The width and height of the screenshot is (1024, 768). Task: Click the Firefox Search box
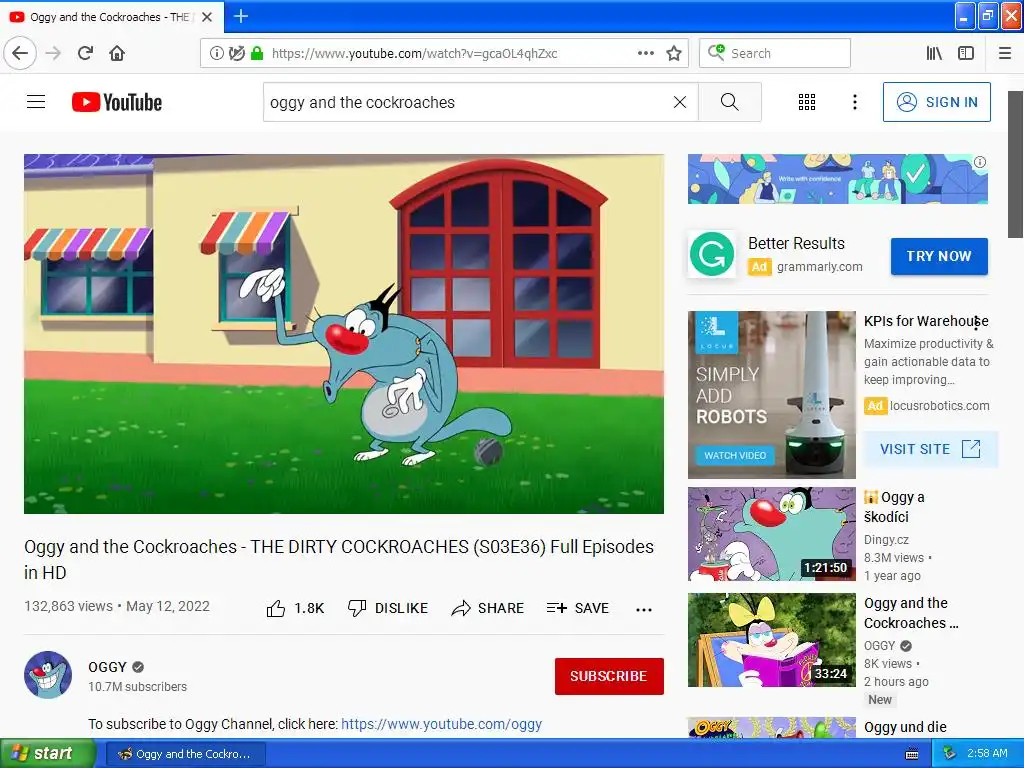point(775,53)
